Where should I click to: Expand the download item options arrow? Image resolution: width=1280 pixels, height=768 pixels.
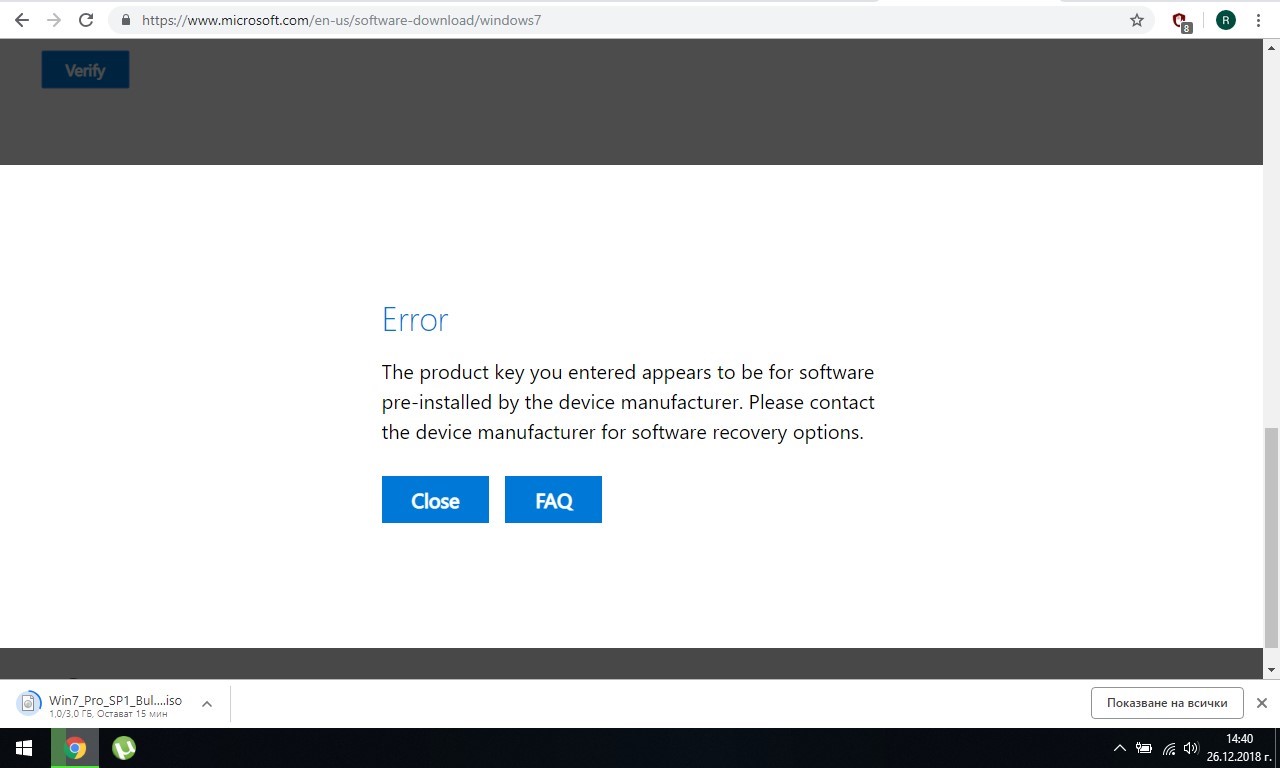pos(207,704)
